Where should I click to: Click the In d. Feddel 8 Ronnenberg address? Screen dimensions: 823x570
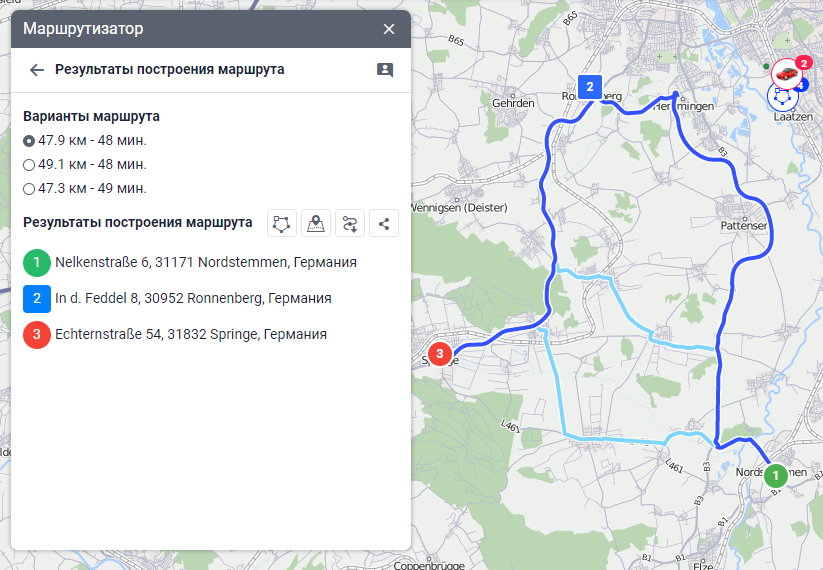(x=193, y=298)
